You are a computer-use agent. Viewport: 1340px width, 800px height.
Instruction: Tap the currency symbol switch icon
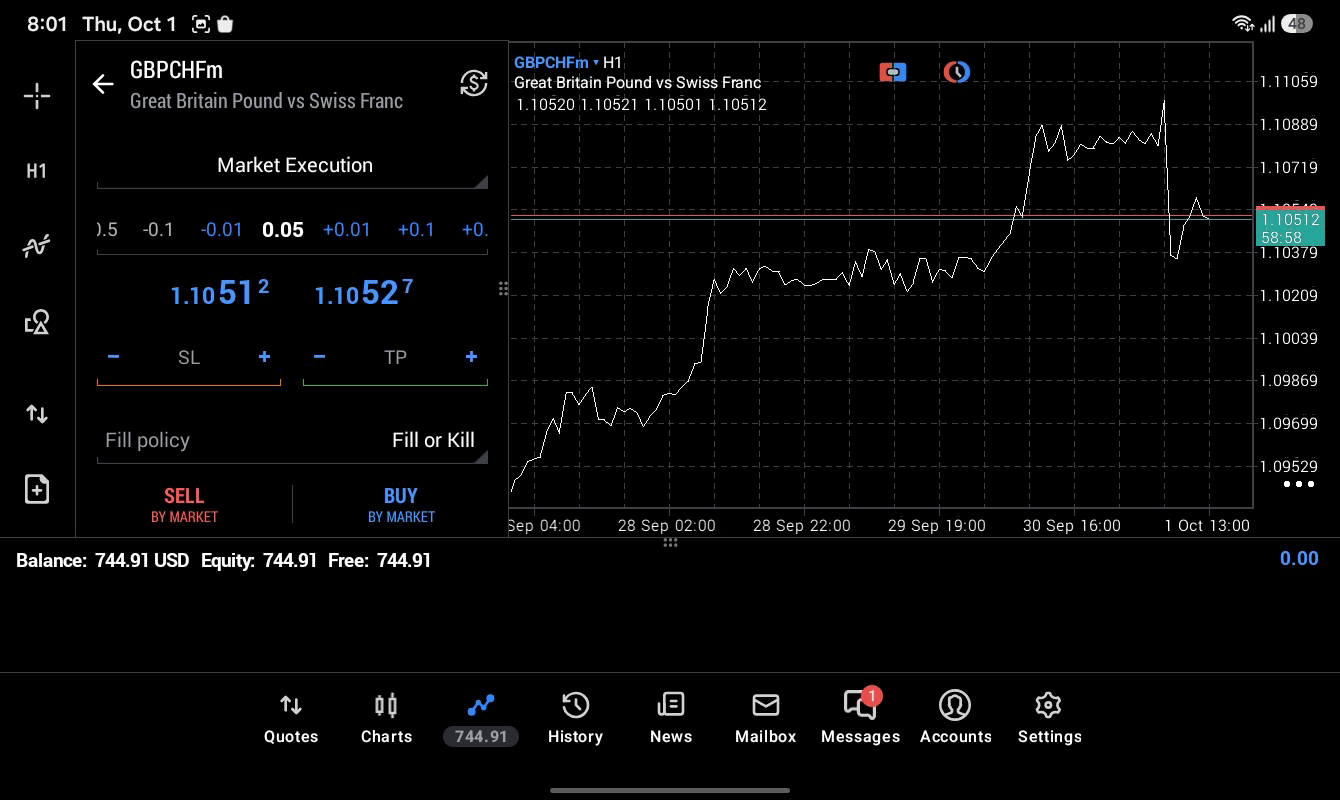pyautogui.click(x=474, y=83)
